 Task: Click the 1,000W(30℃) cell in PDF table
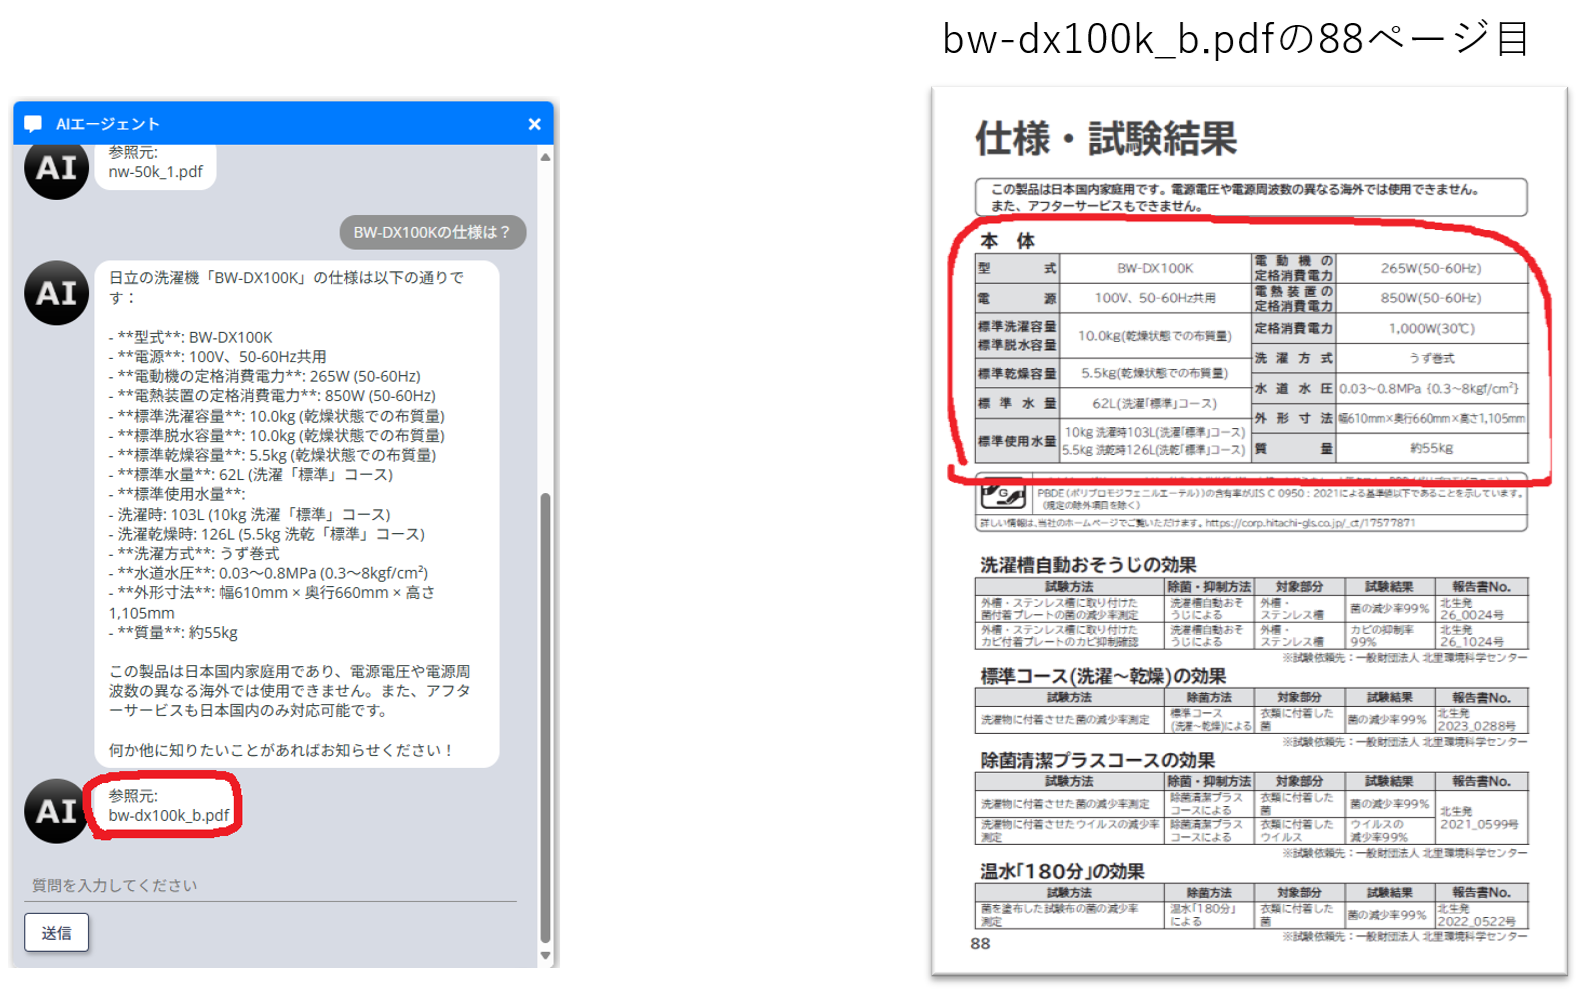pos(1431,328)
